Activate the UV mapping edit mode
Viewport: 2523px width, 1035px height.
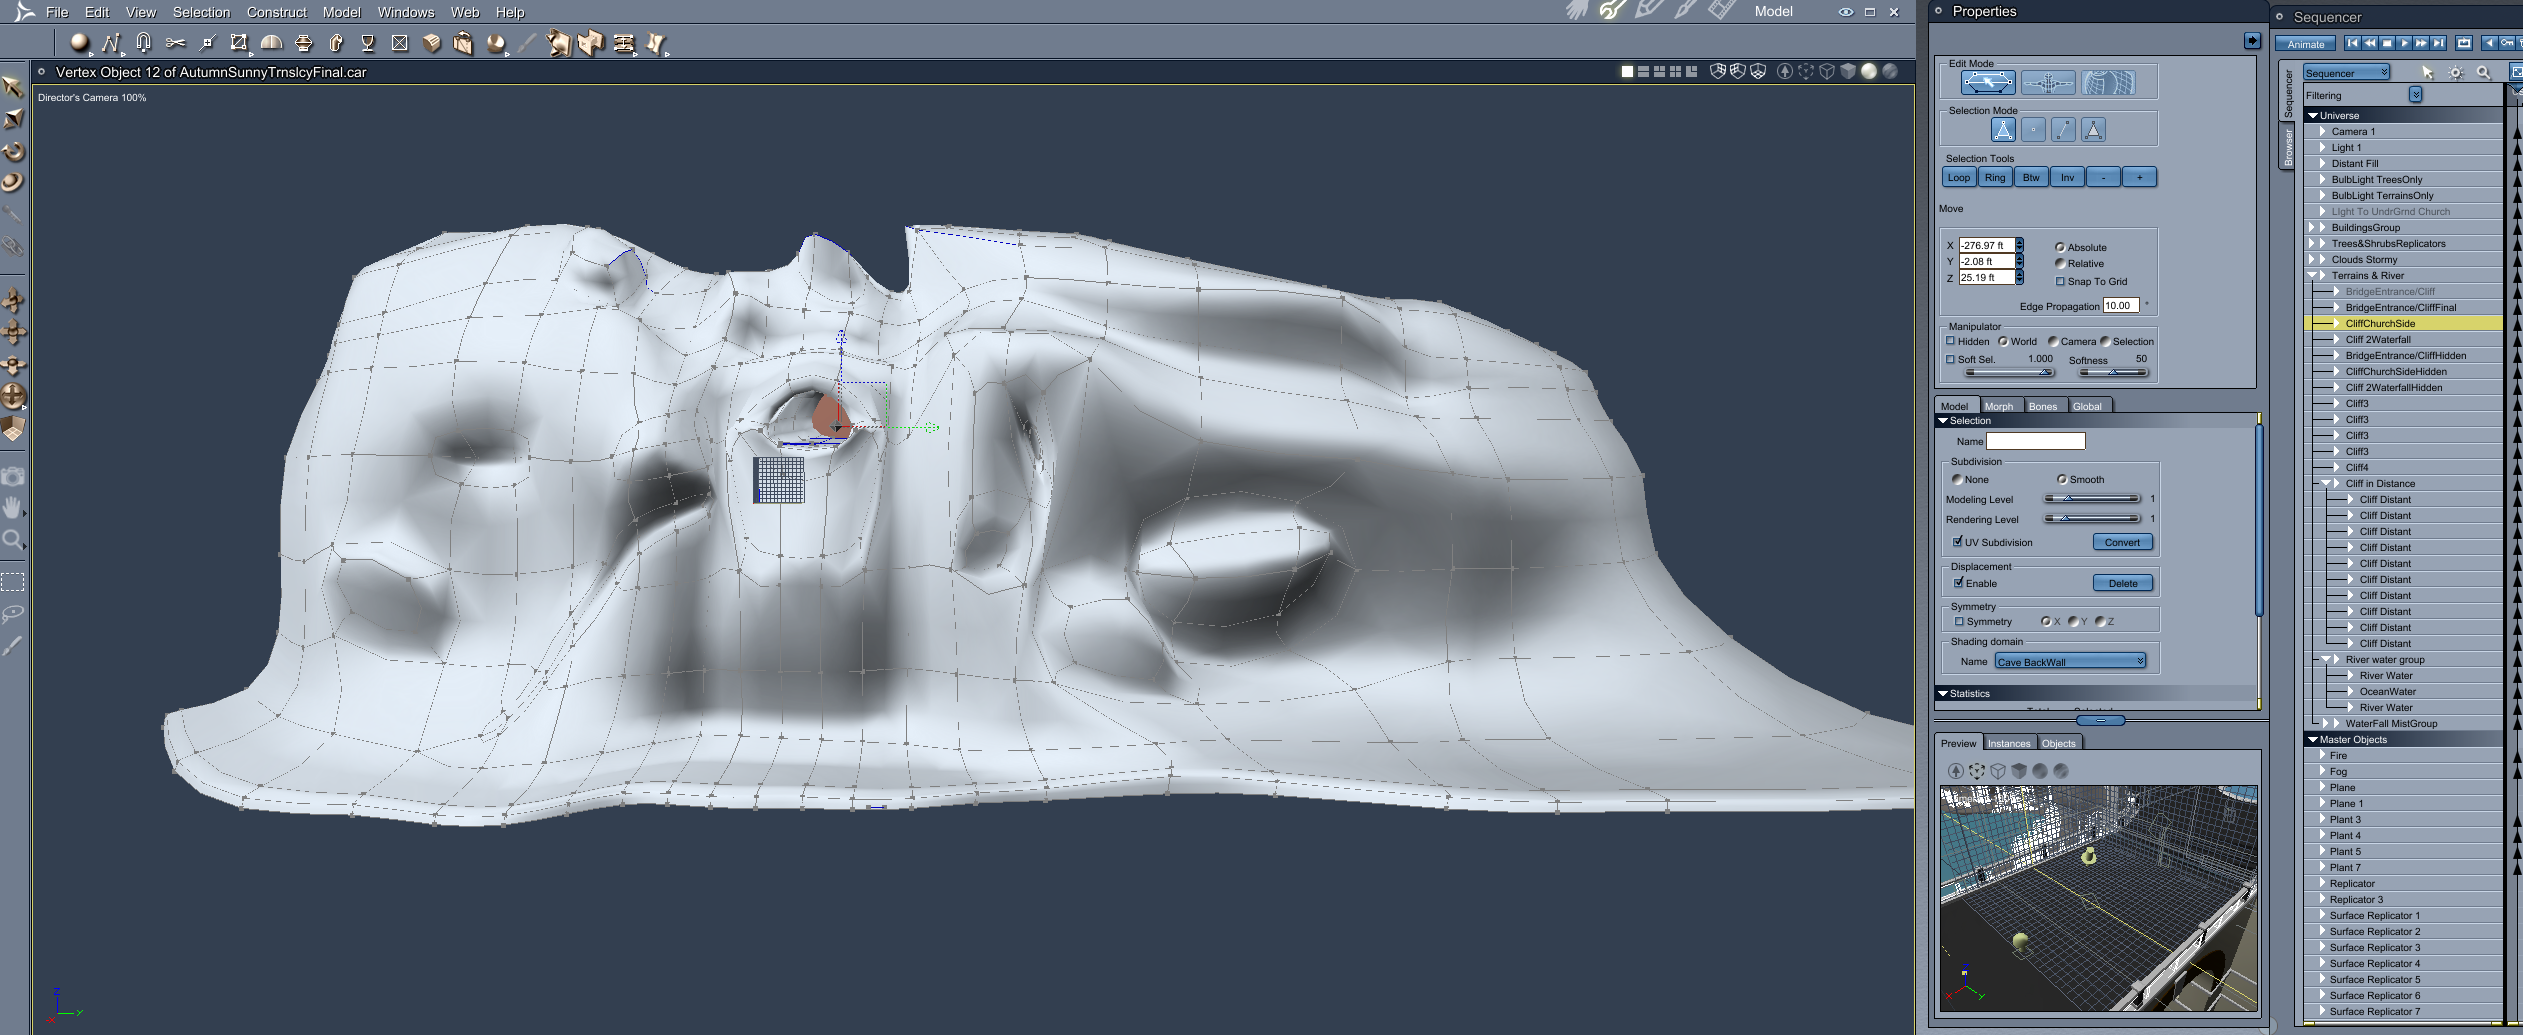(2108, 83)
